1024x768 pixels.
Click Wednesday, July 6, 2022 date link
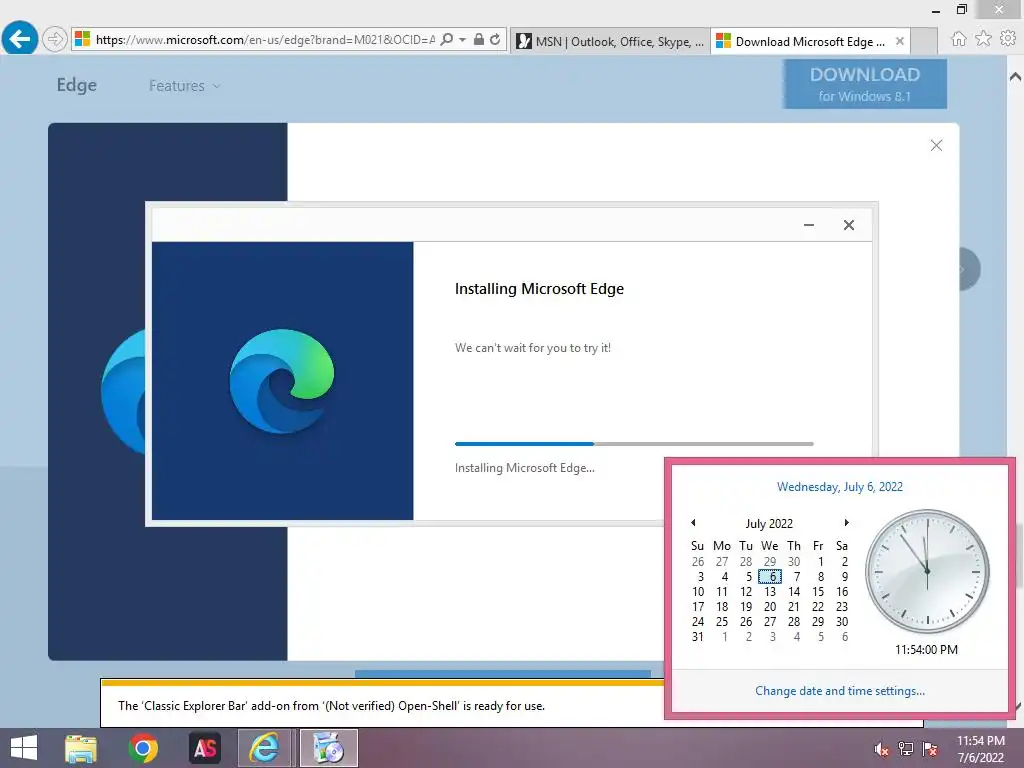(x=839, y=487)
